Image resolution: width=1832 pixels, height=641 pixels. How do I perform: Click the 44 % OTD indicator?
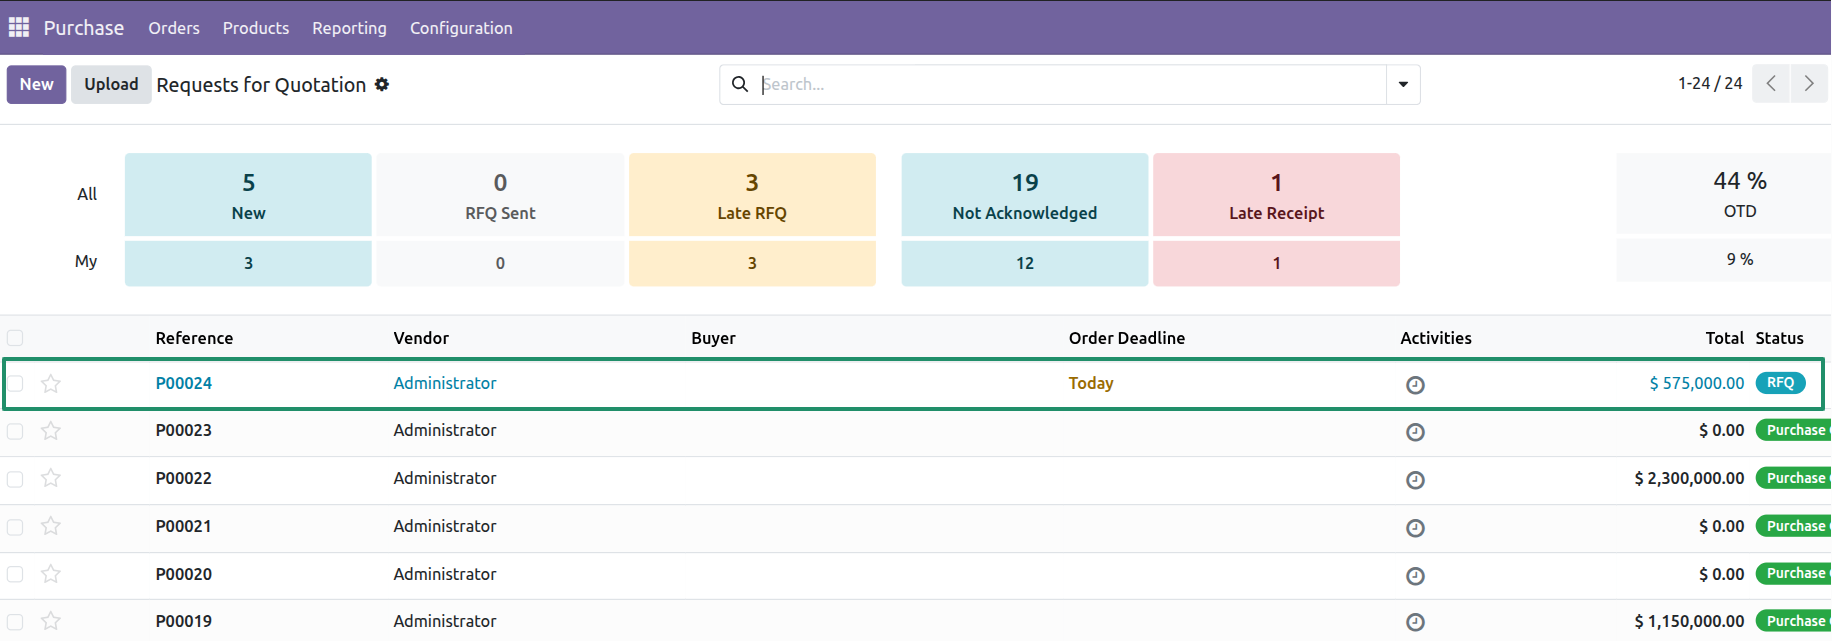pyautogui.click(x=1740, y=194)
